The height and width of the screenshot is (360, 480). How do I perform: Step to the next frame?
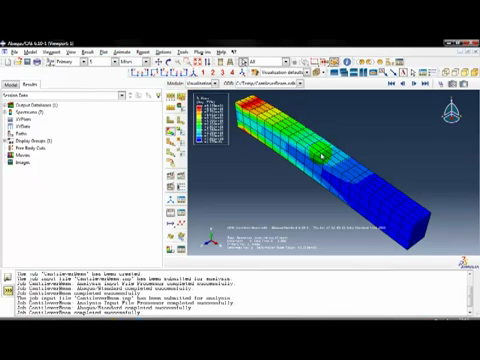(414, 84)
